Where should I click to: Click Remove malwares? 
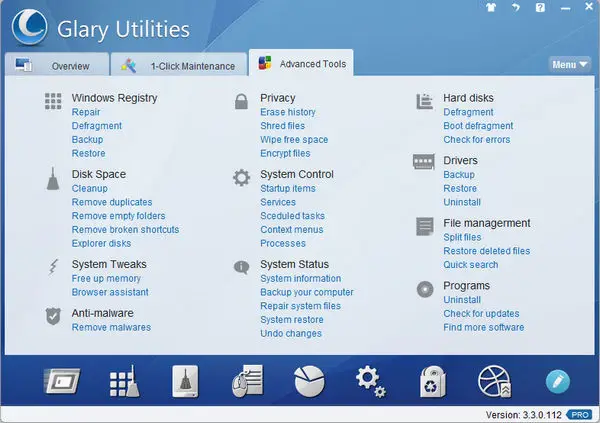(x=111, y=328)
